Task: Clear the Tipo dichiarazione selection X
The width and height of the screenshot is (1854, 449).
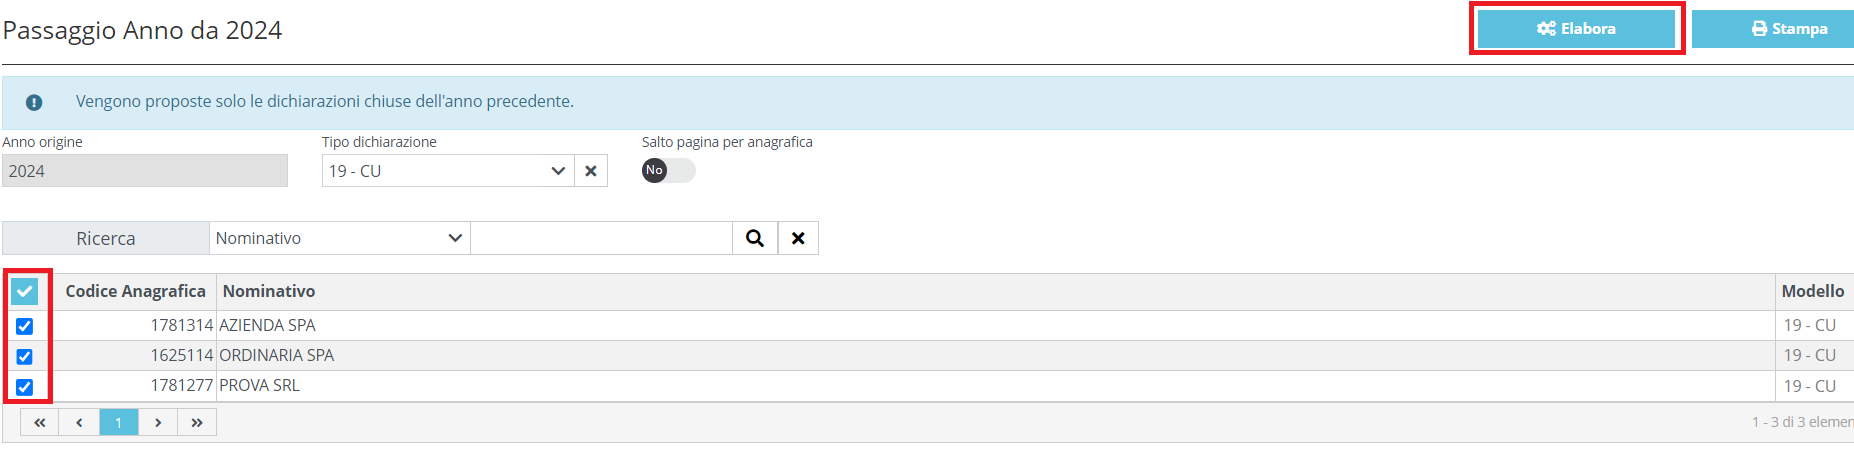Action: tap(591, 171)
